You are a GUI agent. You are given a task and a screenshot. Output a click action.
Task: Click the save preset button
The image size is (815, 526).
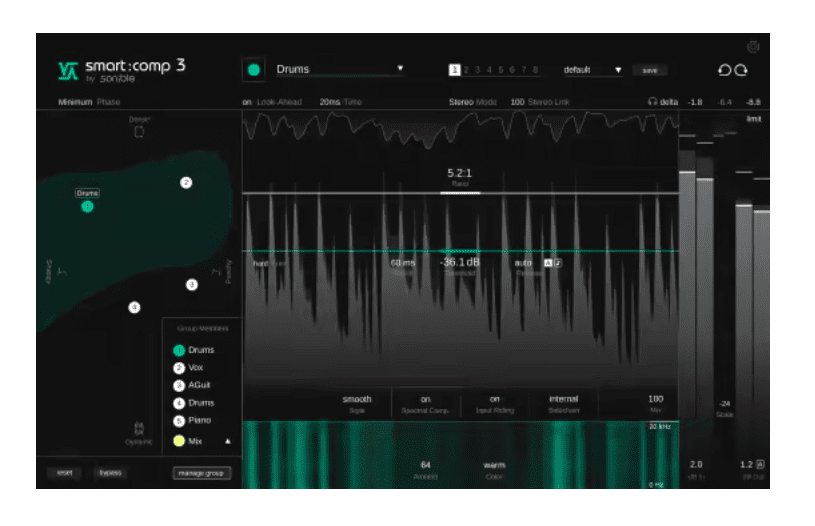coord(650,70)
